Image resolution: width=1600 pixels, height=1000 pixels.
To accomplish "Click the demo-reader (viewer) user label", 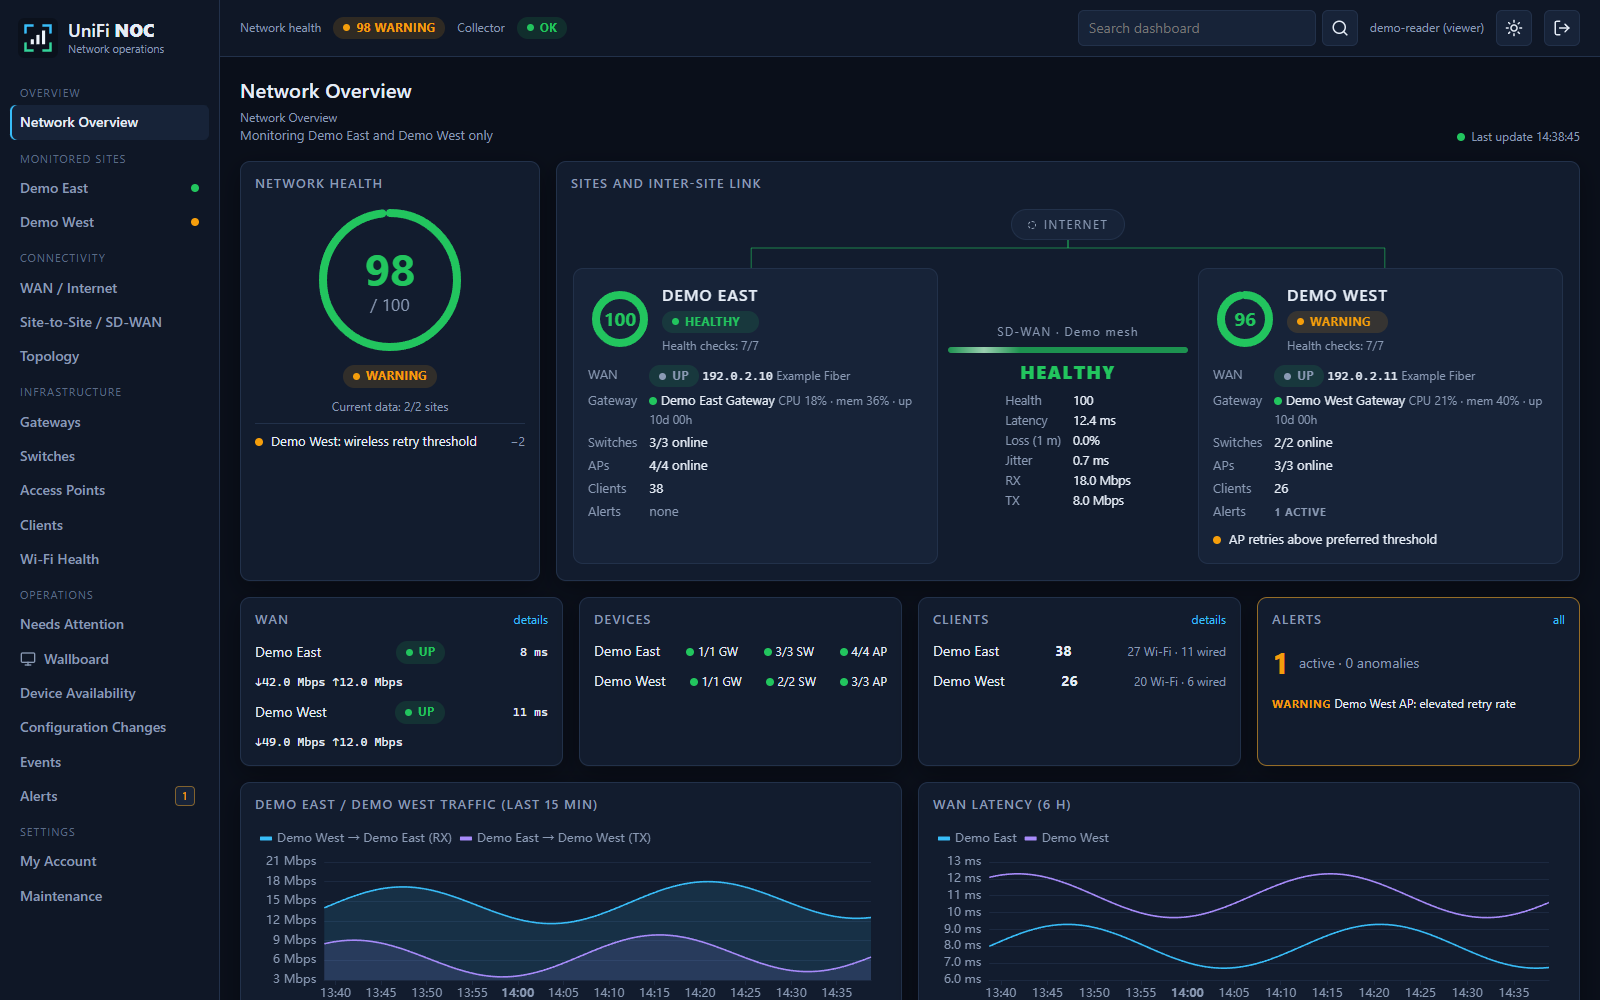I will [1427, 28].
